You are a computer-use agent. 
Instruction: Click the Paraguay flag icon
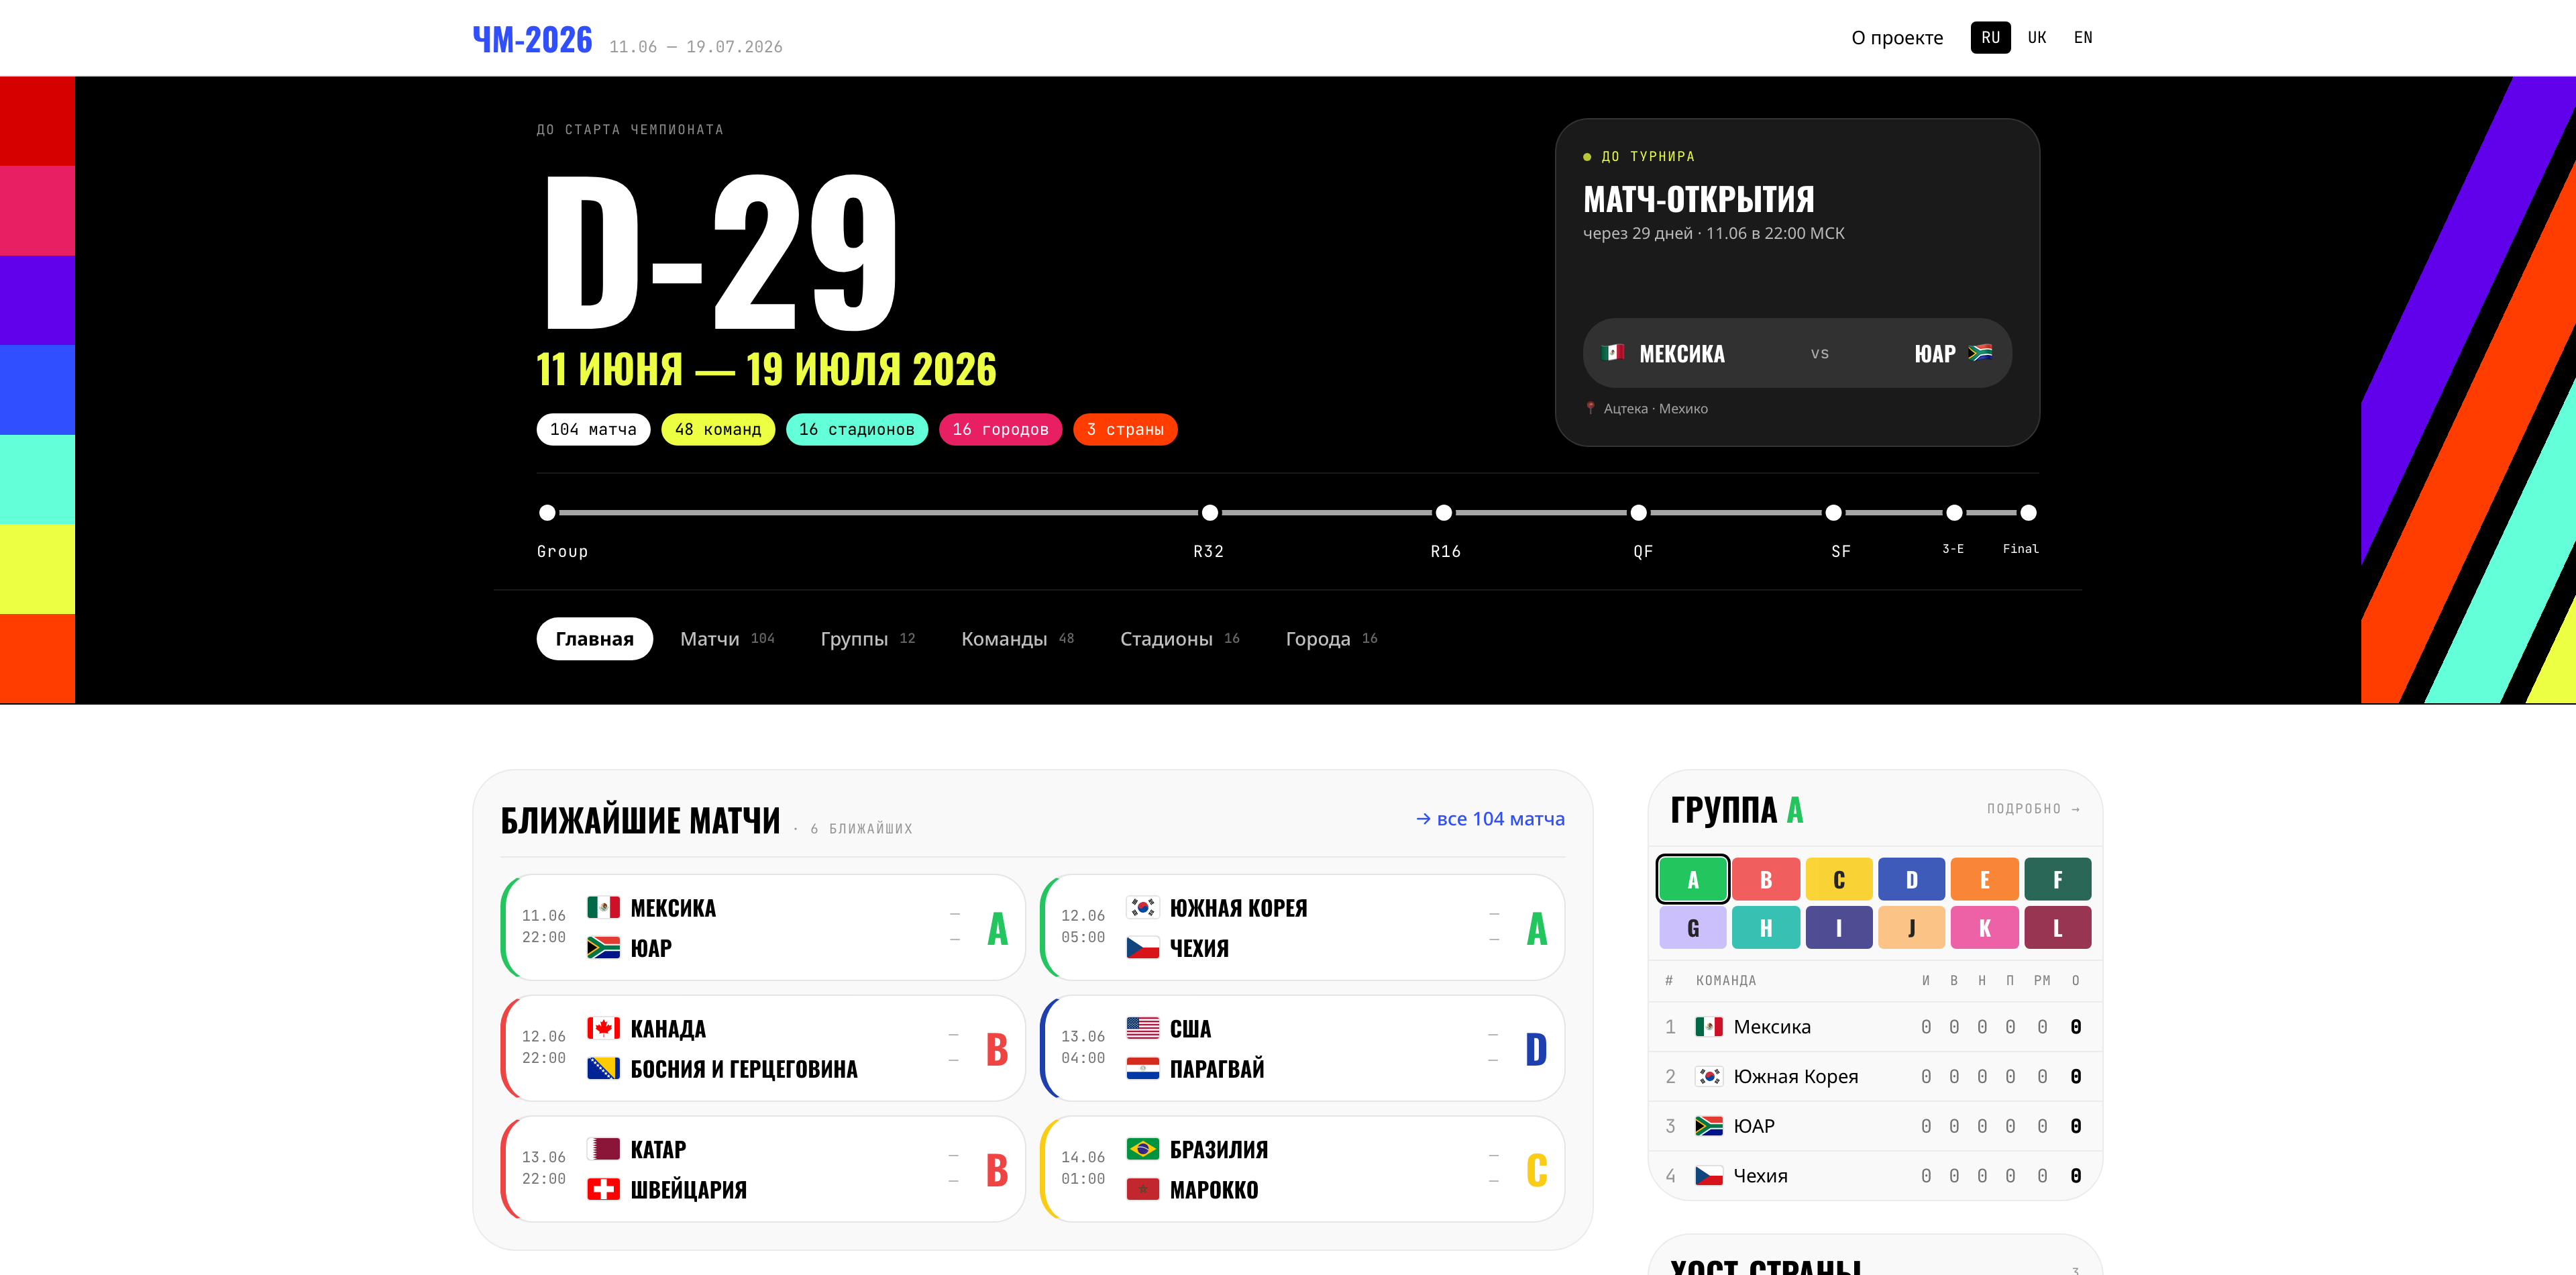tap(1142, 1068)
